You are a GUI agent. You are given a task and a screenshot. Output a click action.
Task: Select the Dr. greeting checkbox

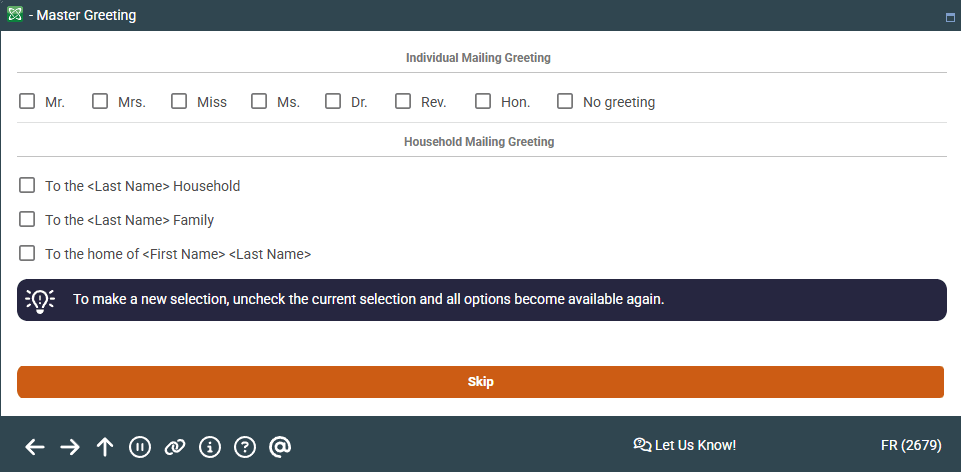(333, 101)
